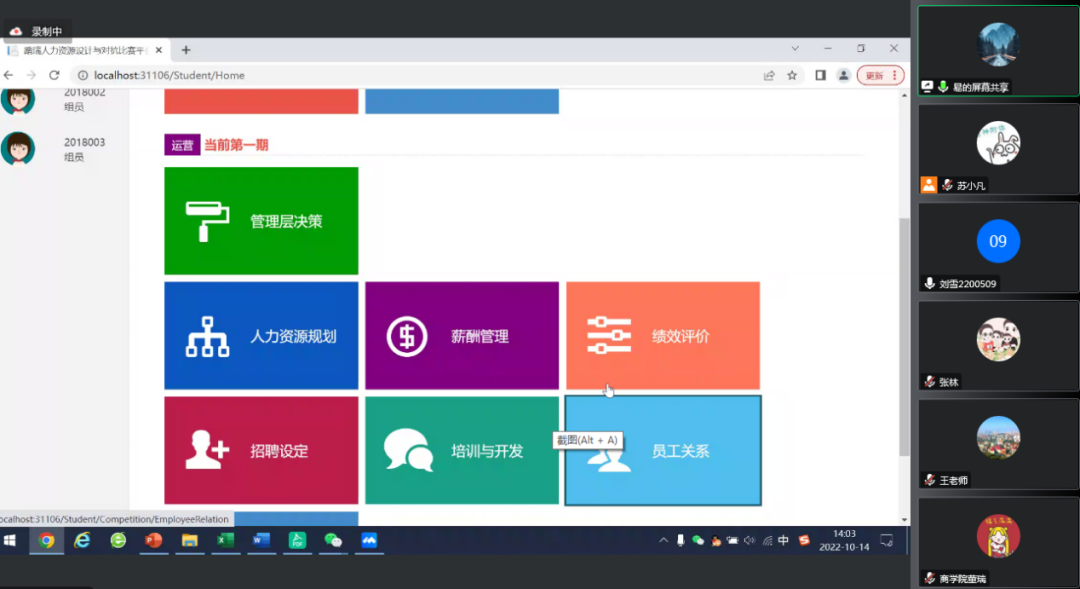This screenshot has height=589, width=1080.
Task: Toggle the system tray volume icon
Action: [749, 541]
